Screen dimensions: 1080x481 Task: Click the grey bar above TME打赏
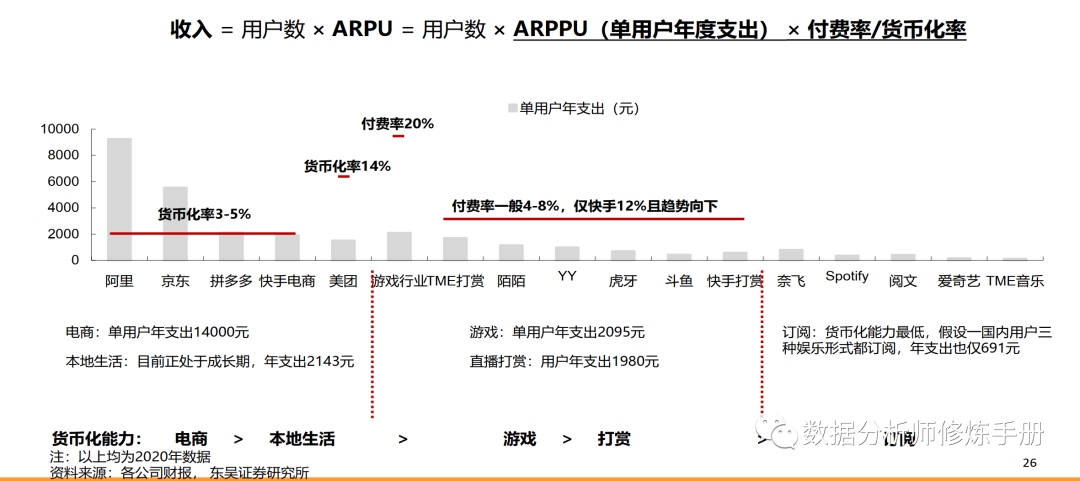click(455, 249)
